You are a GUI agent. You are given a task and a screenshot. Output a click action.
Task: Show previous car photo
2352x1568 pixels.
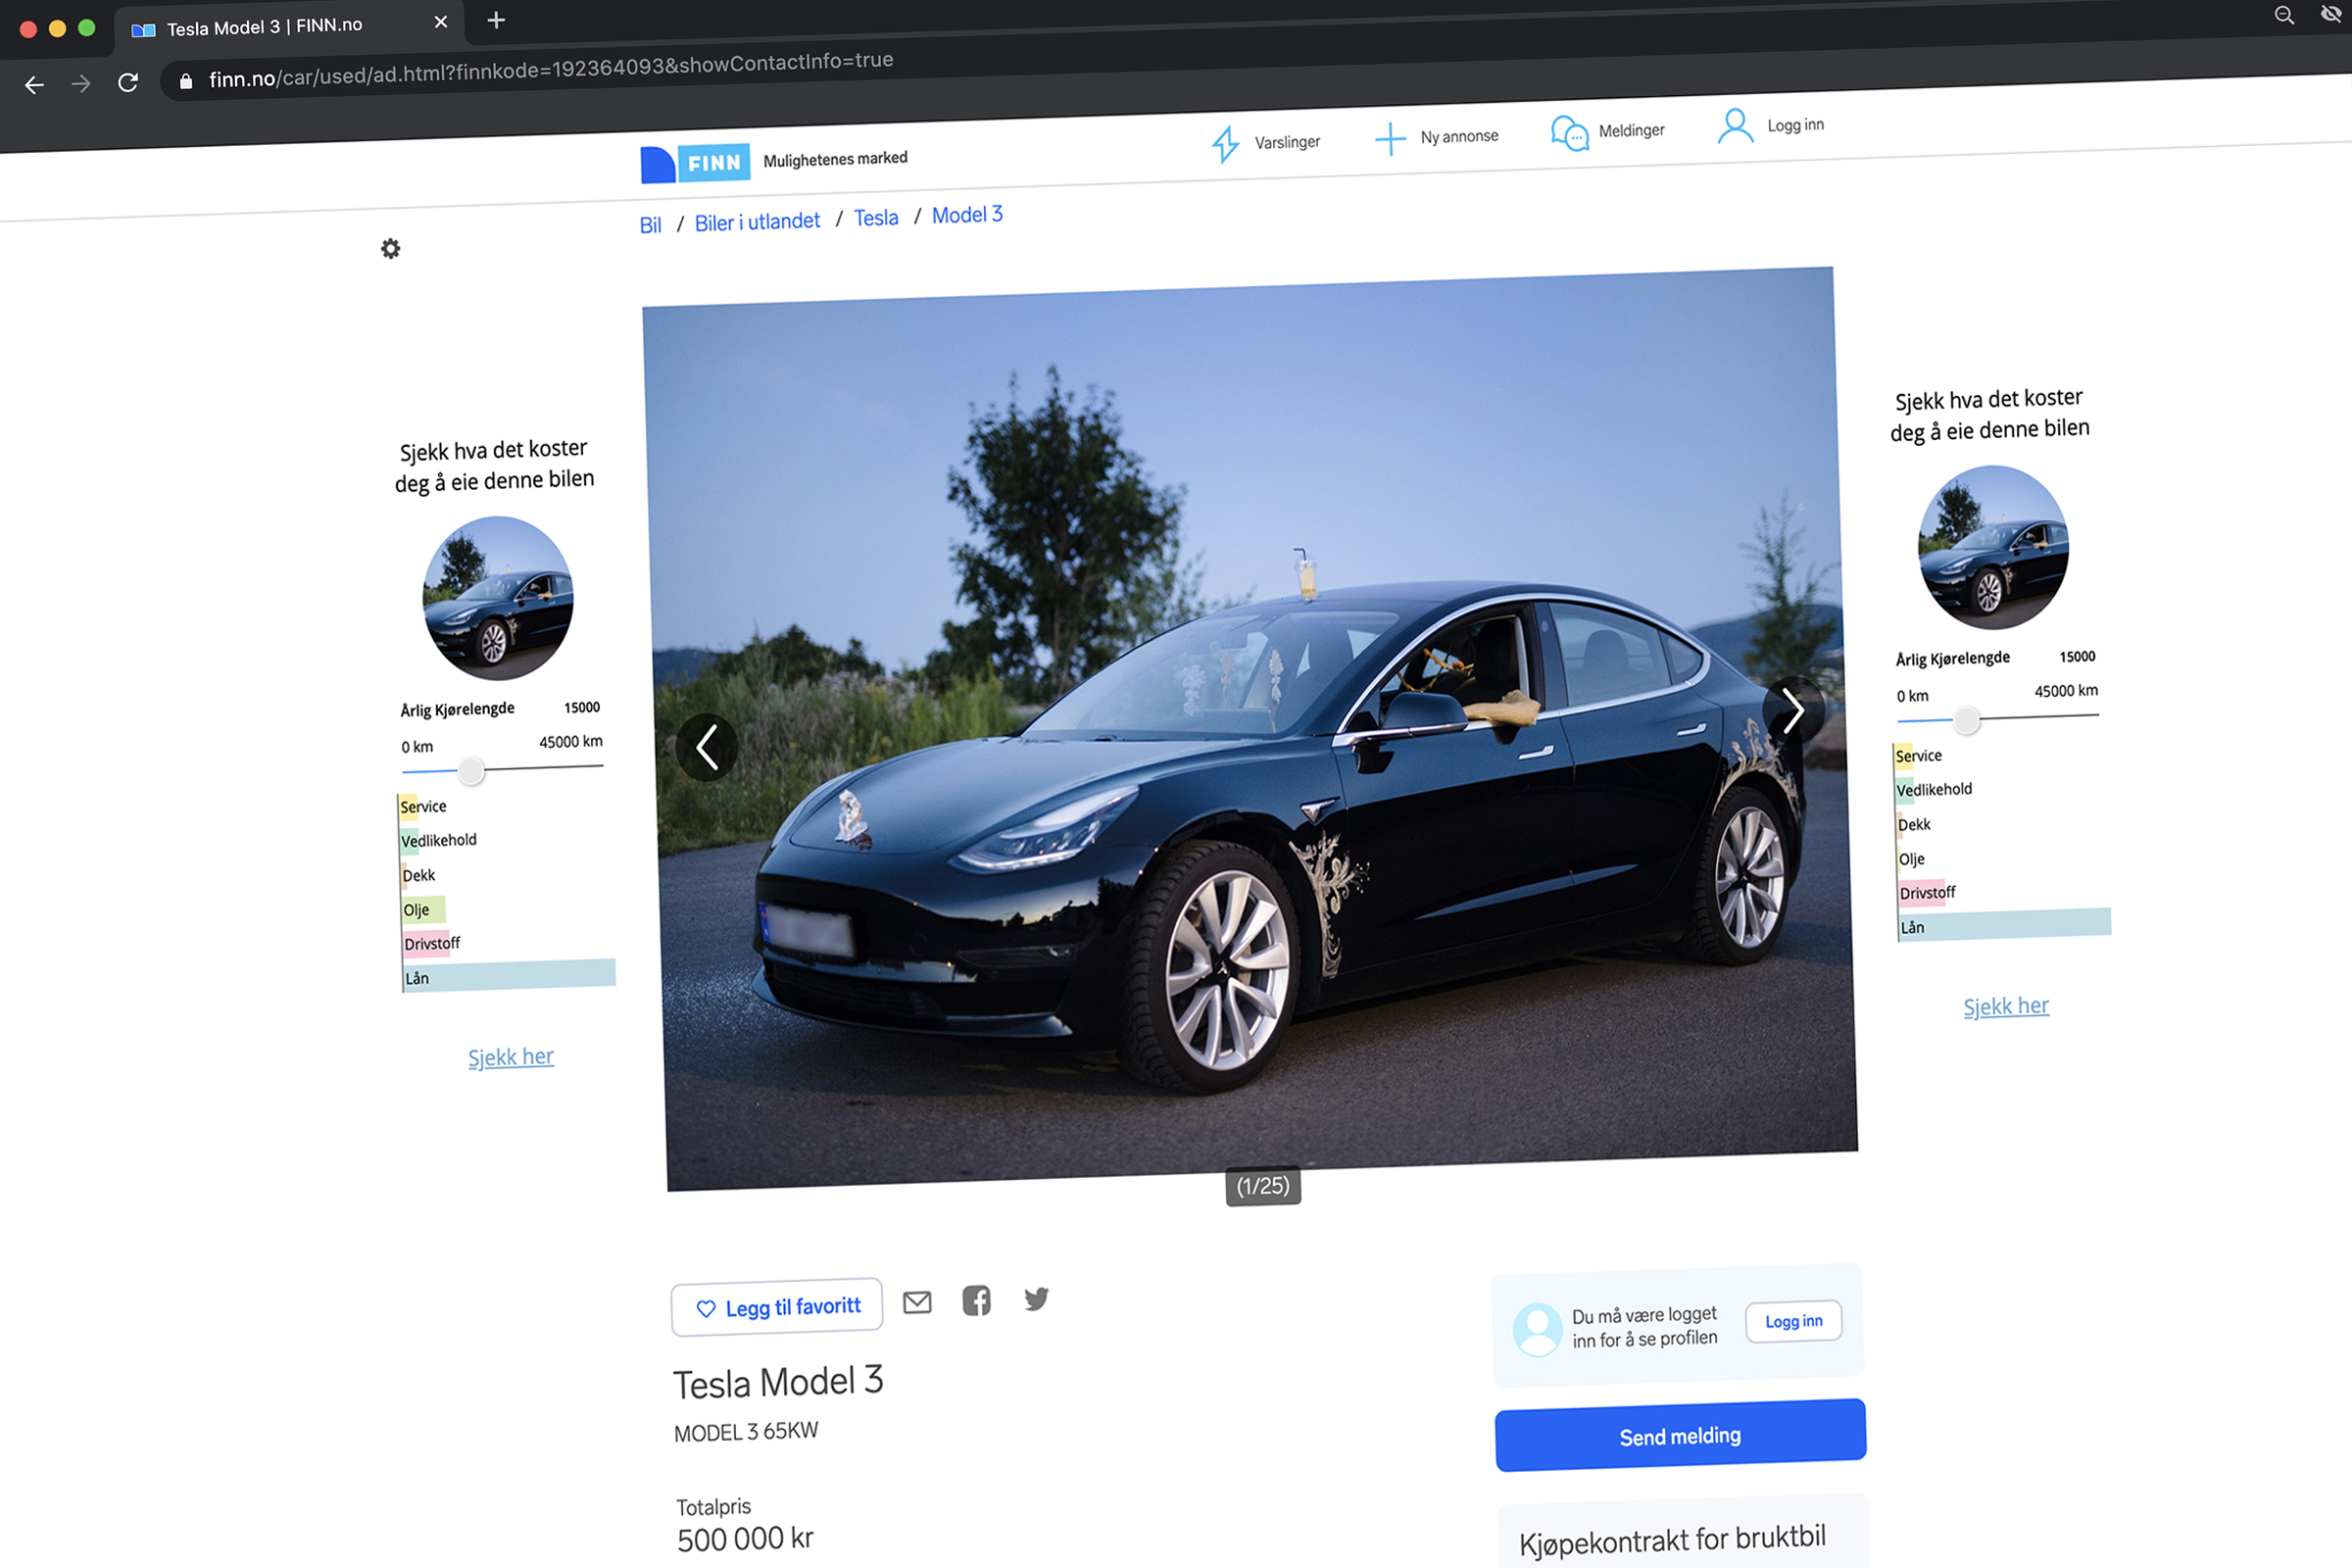pos(707,747)
